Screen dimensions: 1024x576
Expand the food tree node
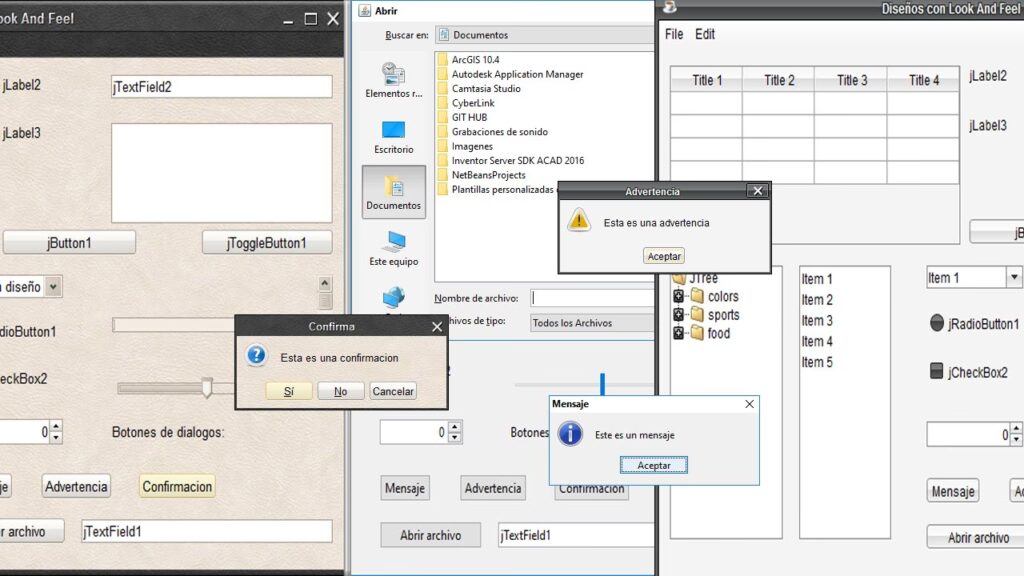(679, 333)
